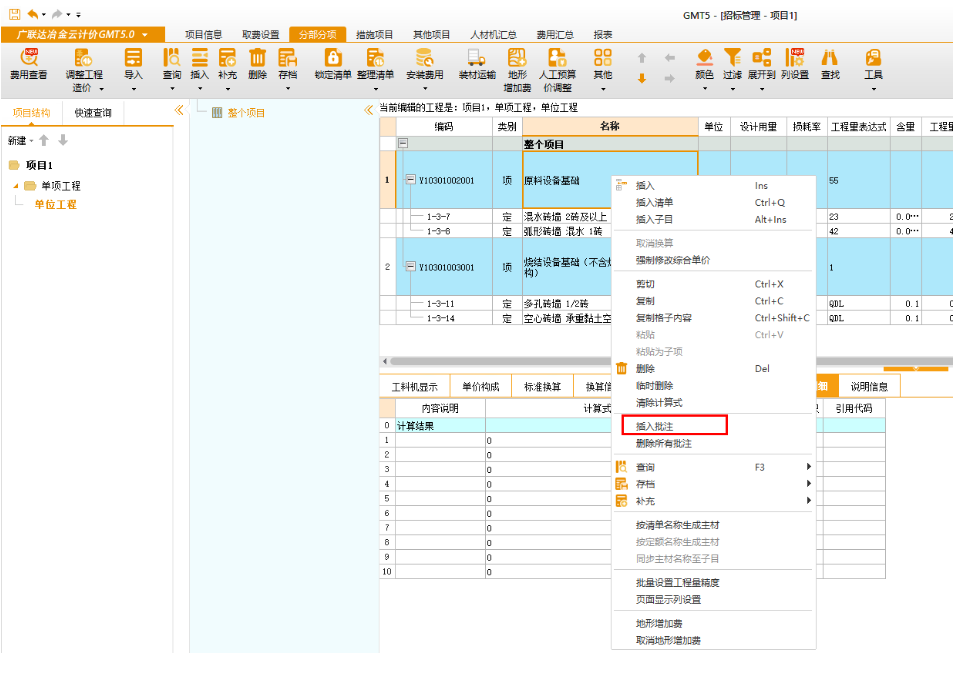Collapse the 单项工程 tree node
The width and height of the screenshot is (953, 683).
[16, 186]
